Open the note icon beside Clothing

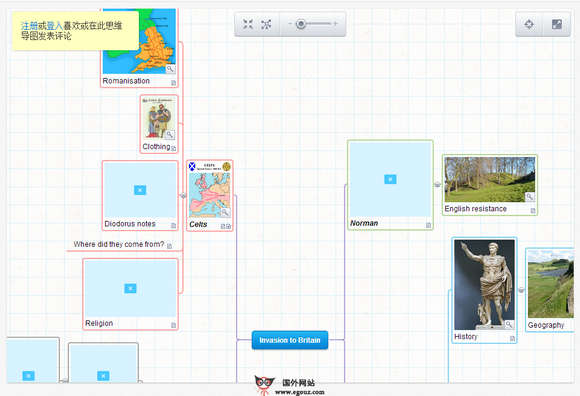coord(173,148)
